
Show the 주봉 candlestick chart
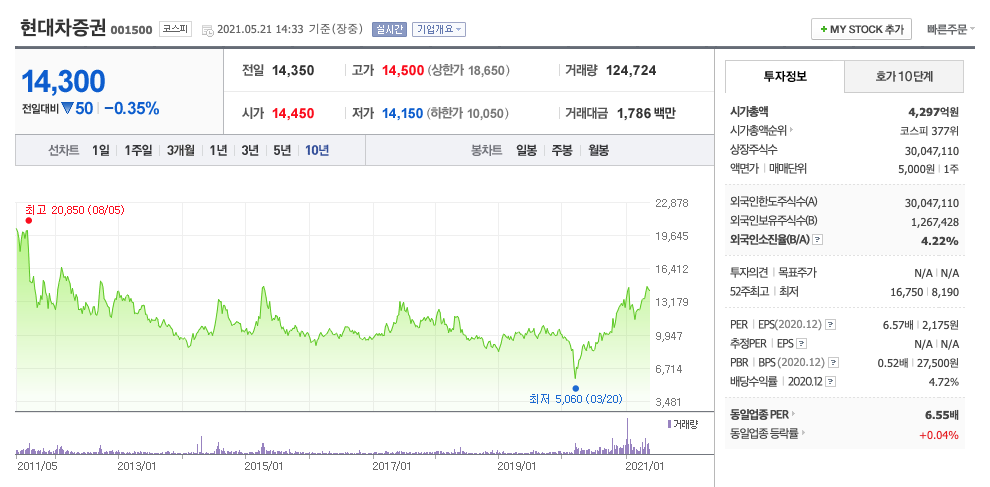pyautogui.click(x=562, y=150)
